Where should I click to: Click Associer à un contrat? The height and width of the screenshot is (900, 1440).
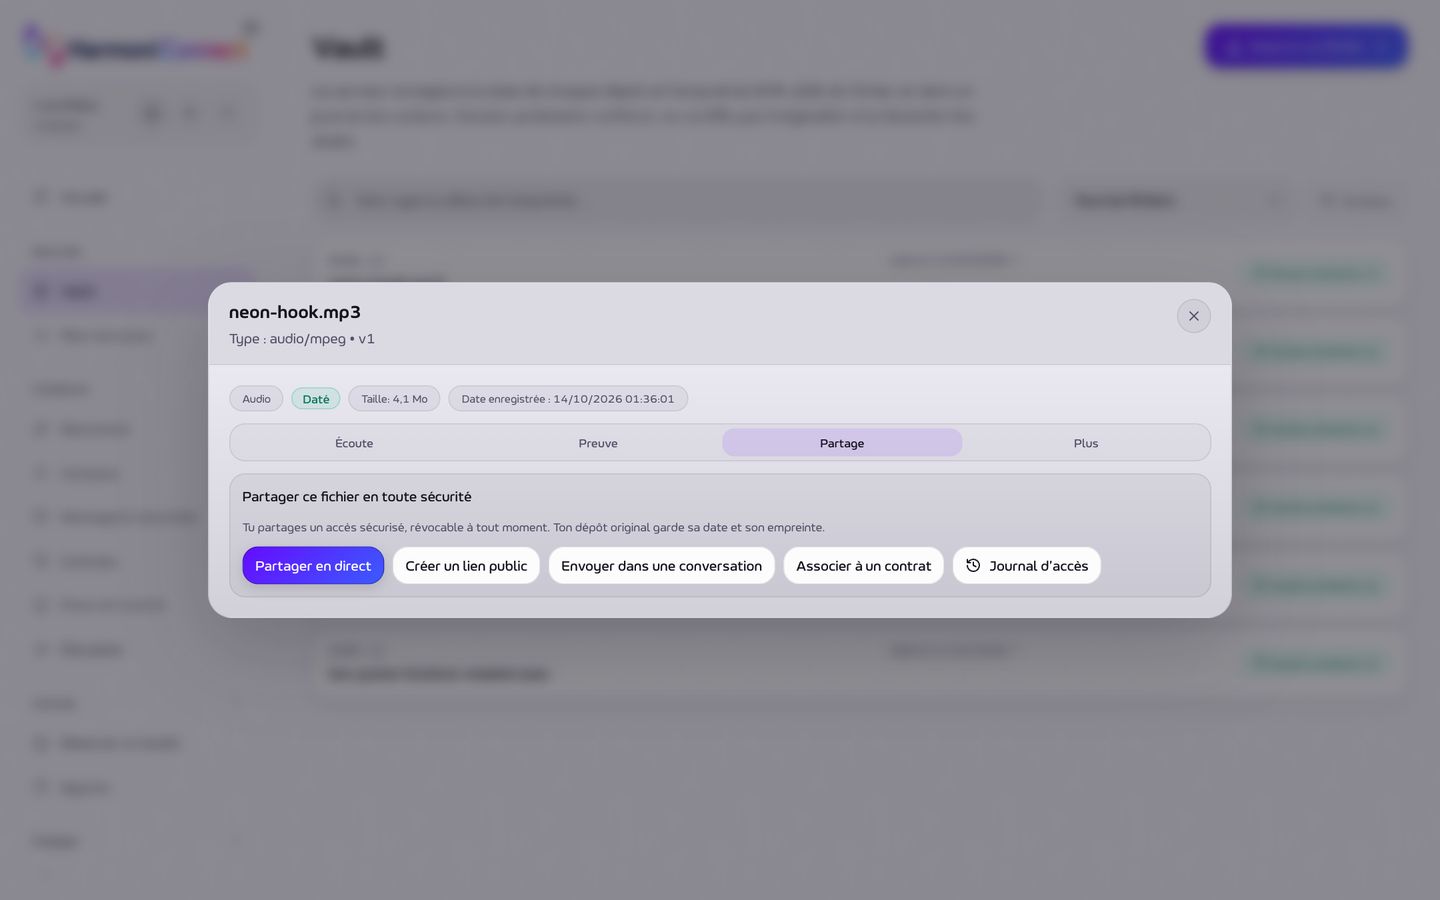click(863, 566)
